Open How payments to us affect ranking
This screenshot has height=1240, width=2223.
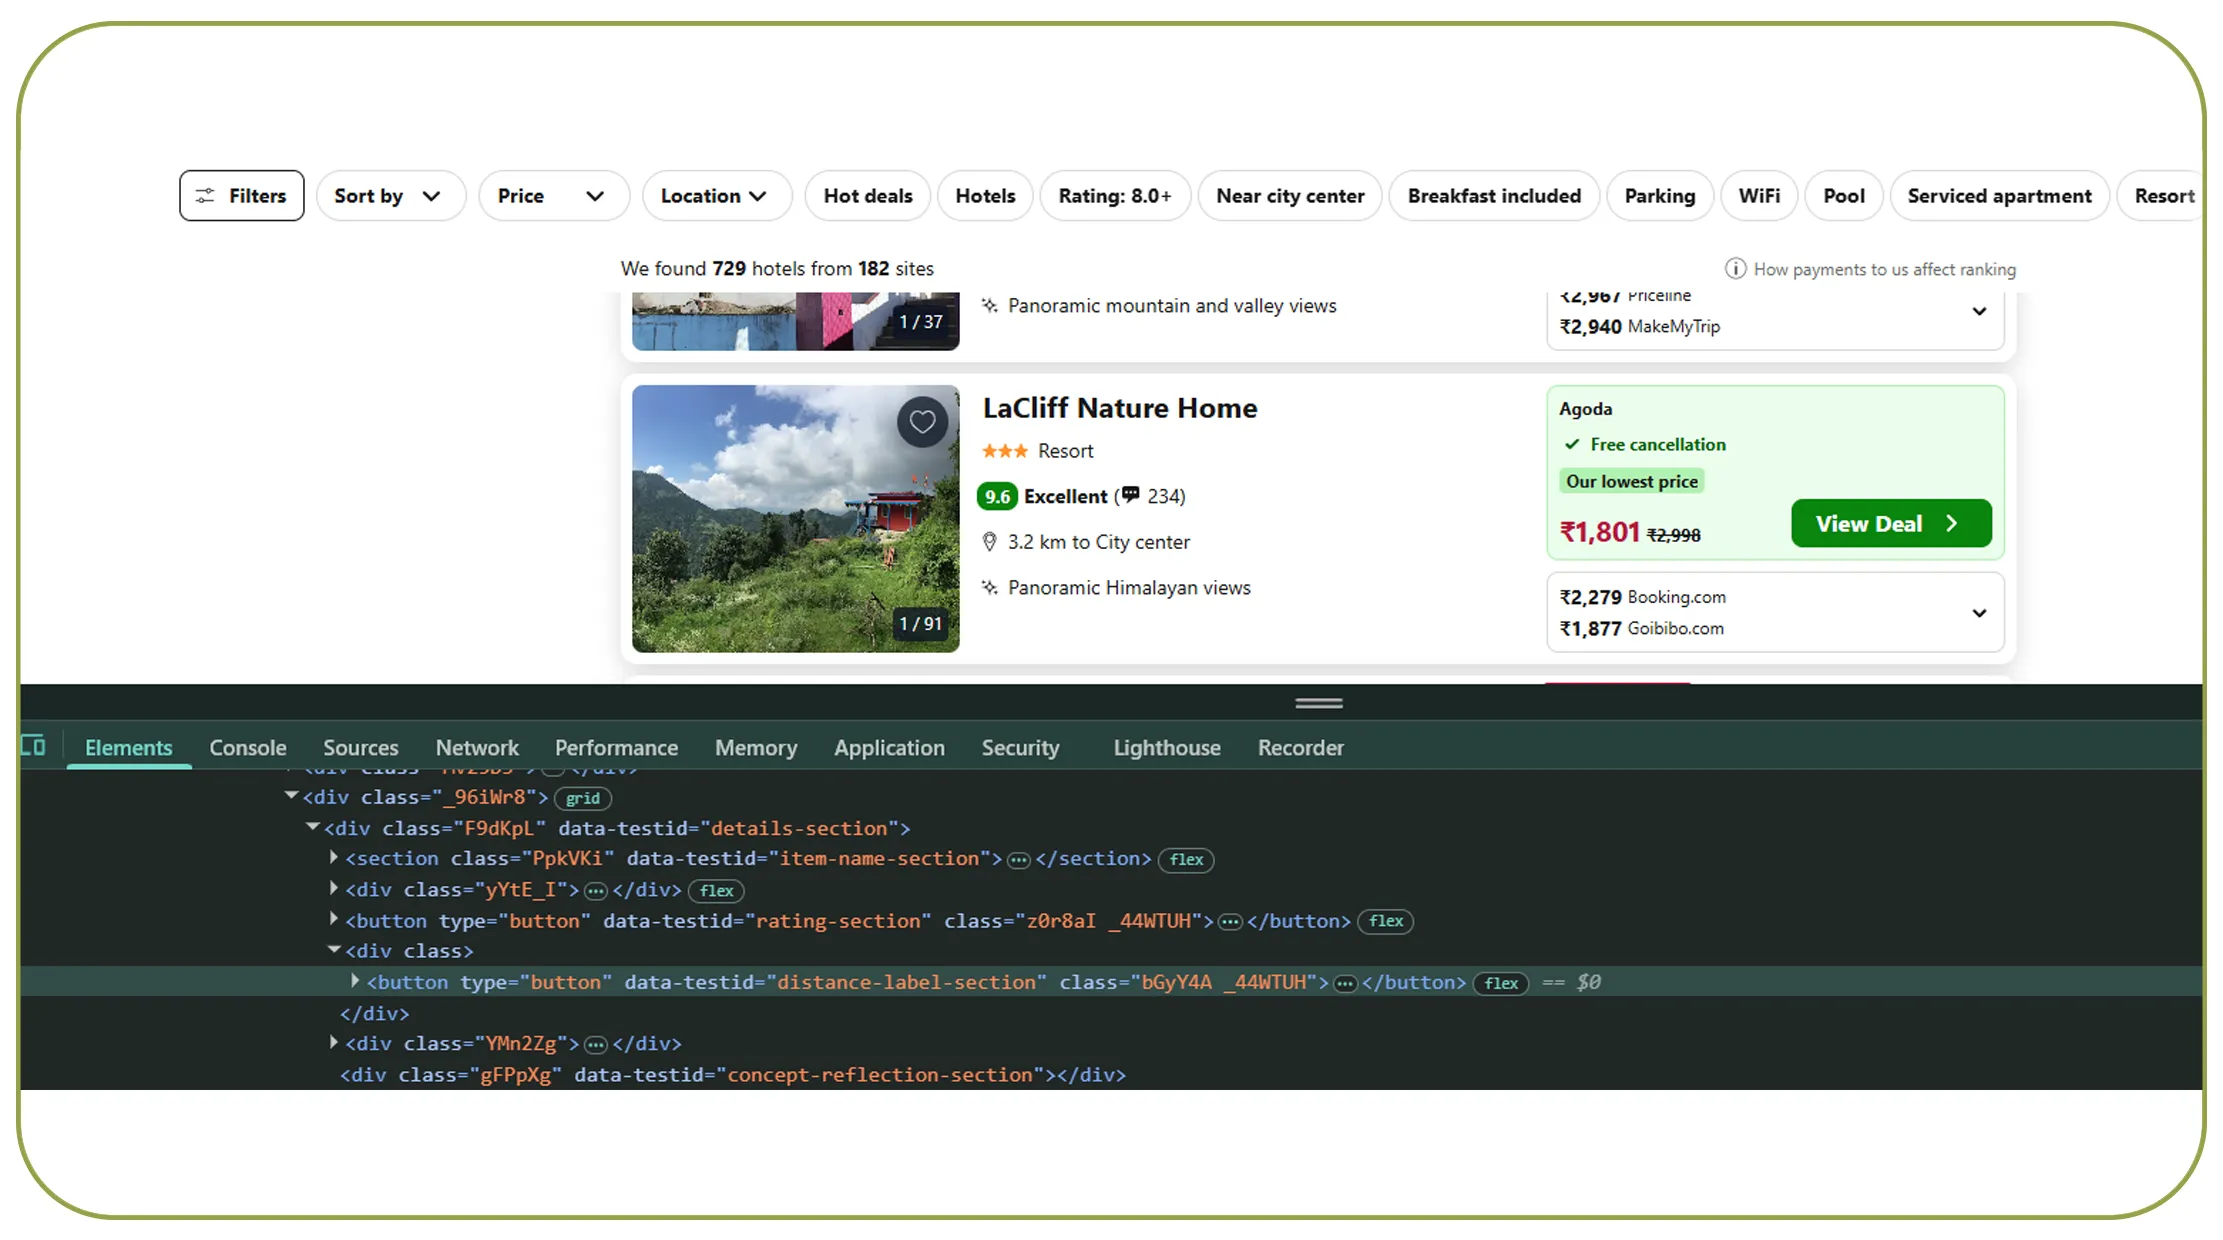[x=1884, y=269]
